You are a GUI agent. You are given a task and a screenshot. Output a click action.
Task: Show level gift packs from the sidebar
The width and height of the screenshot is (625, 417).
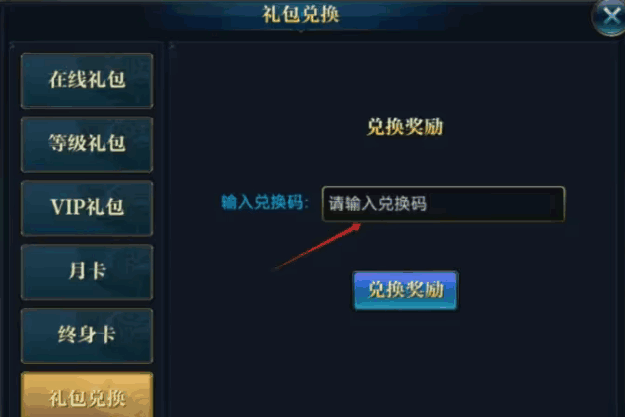pos(87,144)
